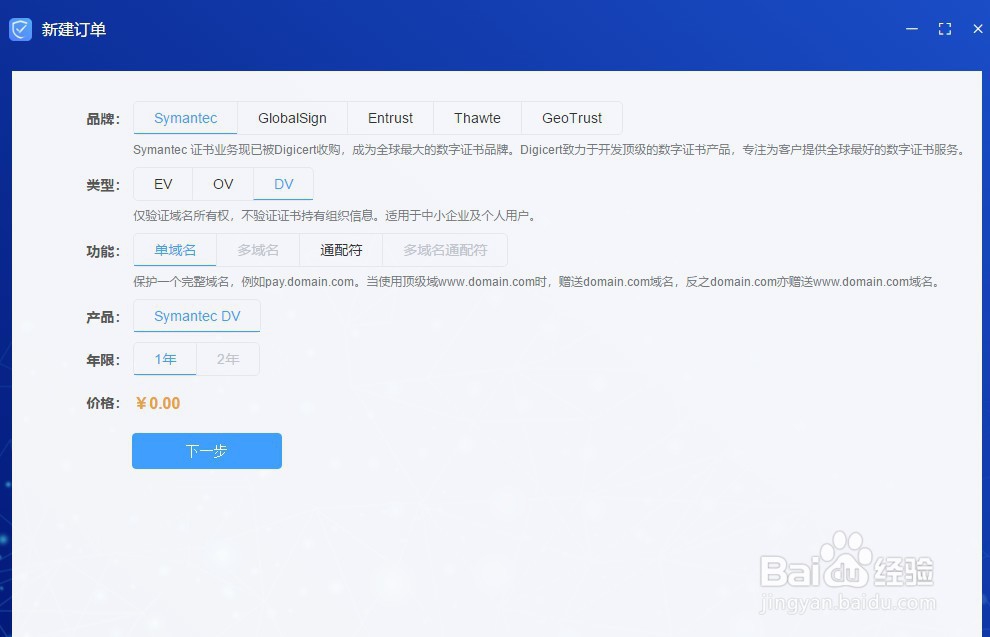The width and height of the screenshot is (990, 637).
Task: Click the shield app logo icon
Action: click(x=20, y=29)
